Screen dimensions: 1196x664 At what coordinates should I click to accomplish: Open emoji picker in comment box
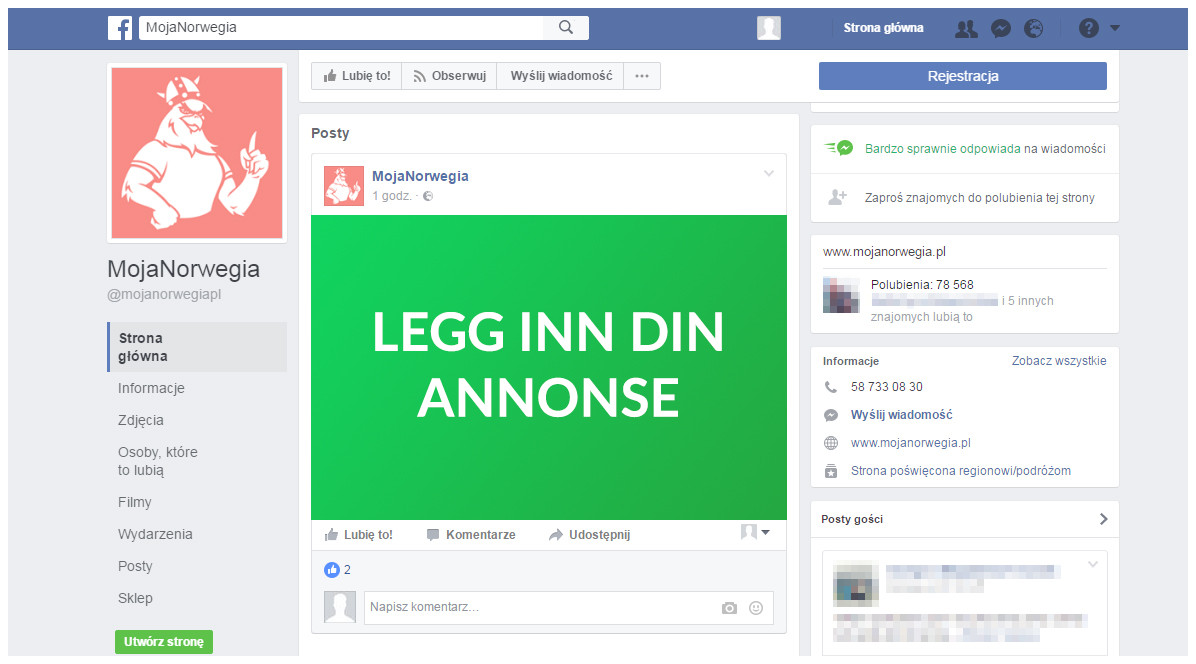(x=756, y=608)
